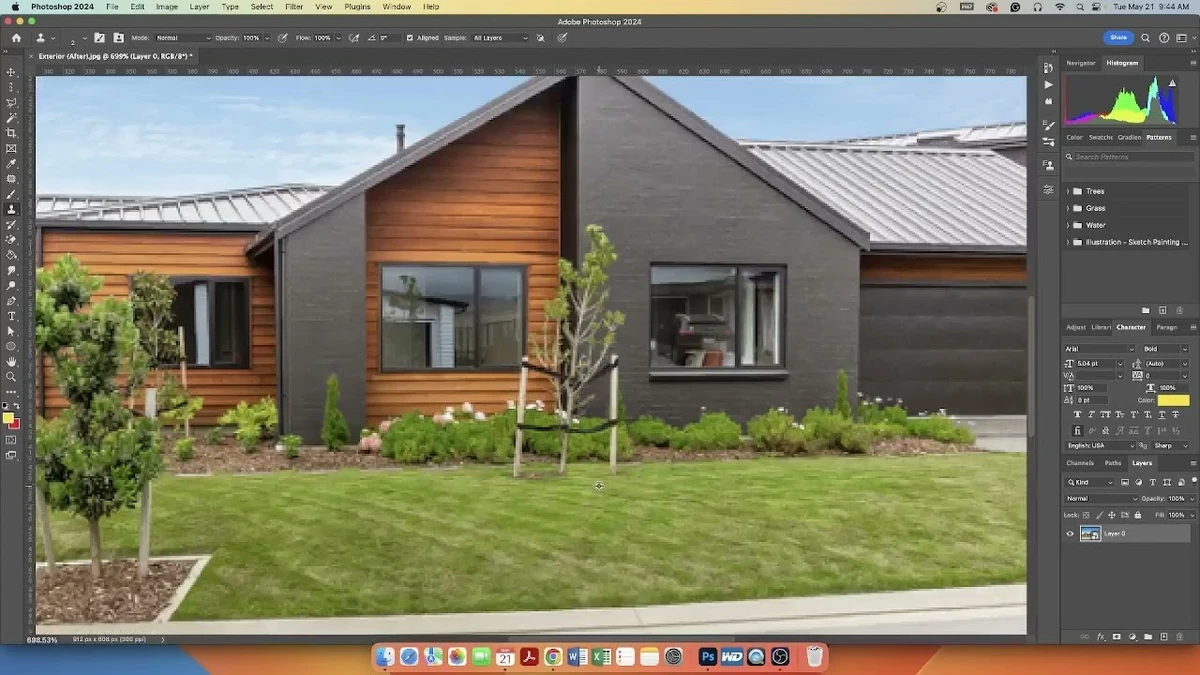1200x675 pixels.
Task: Activate the Crop tool
Action: coord(12,133)
